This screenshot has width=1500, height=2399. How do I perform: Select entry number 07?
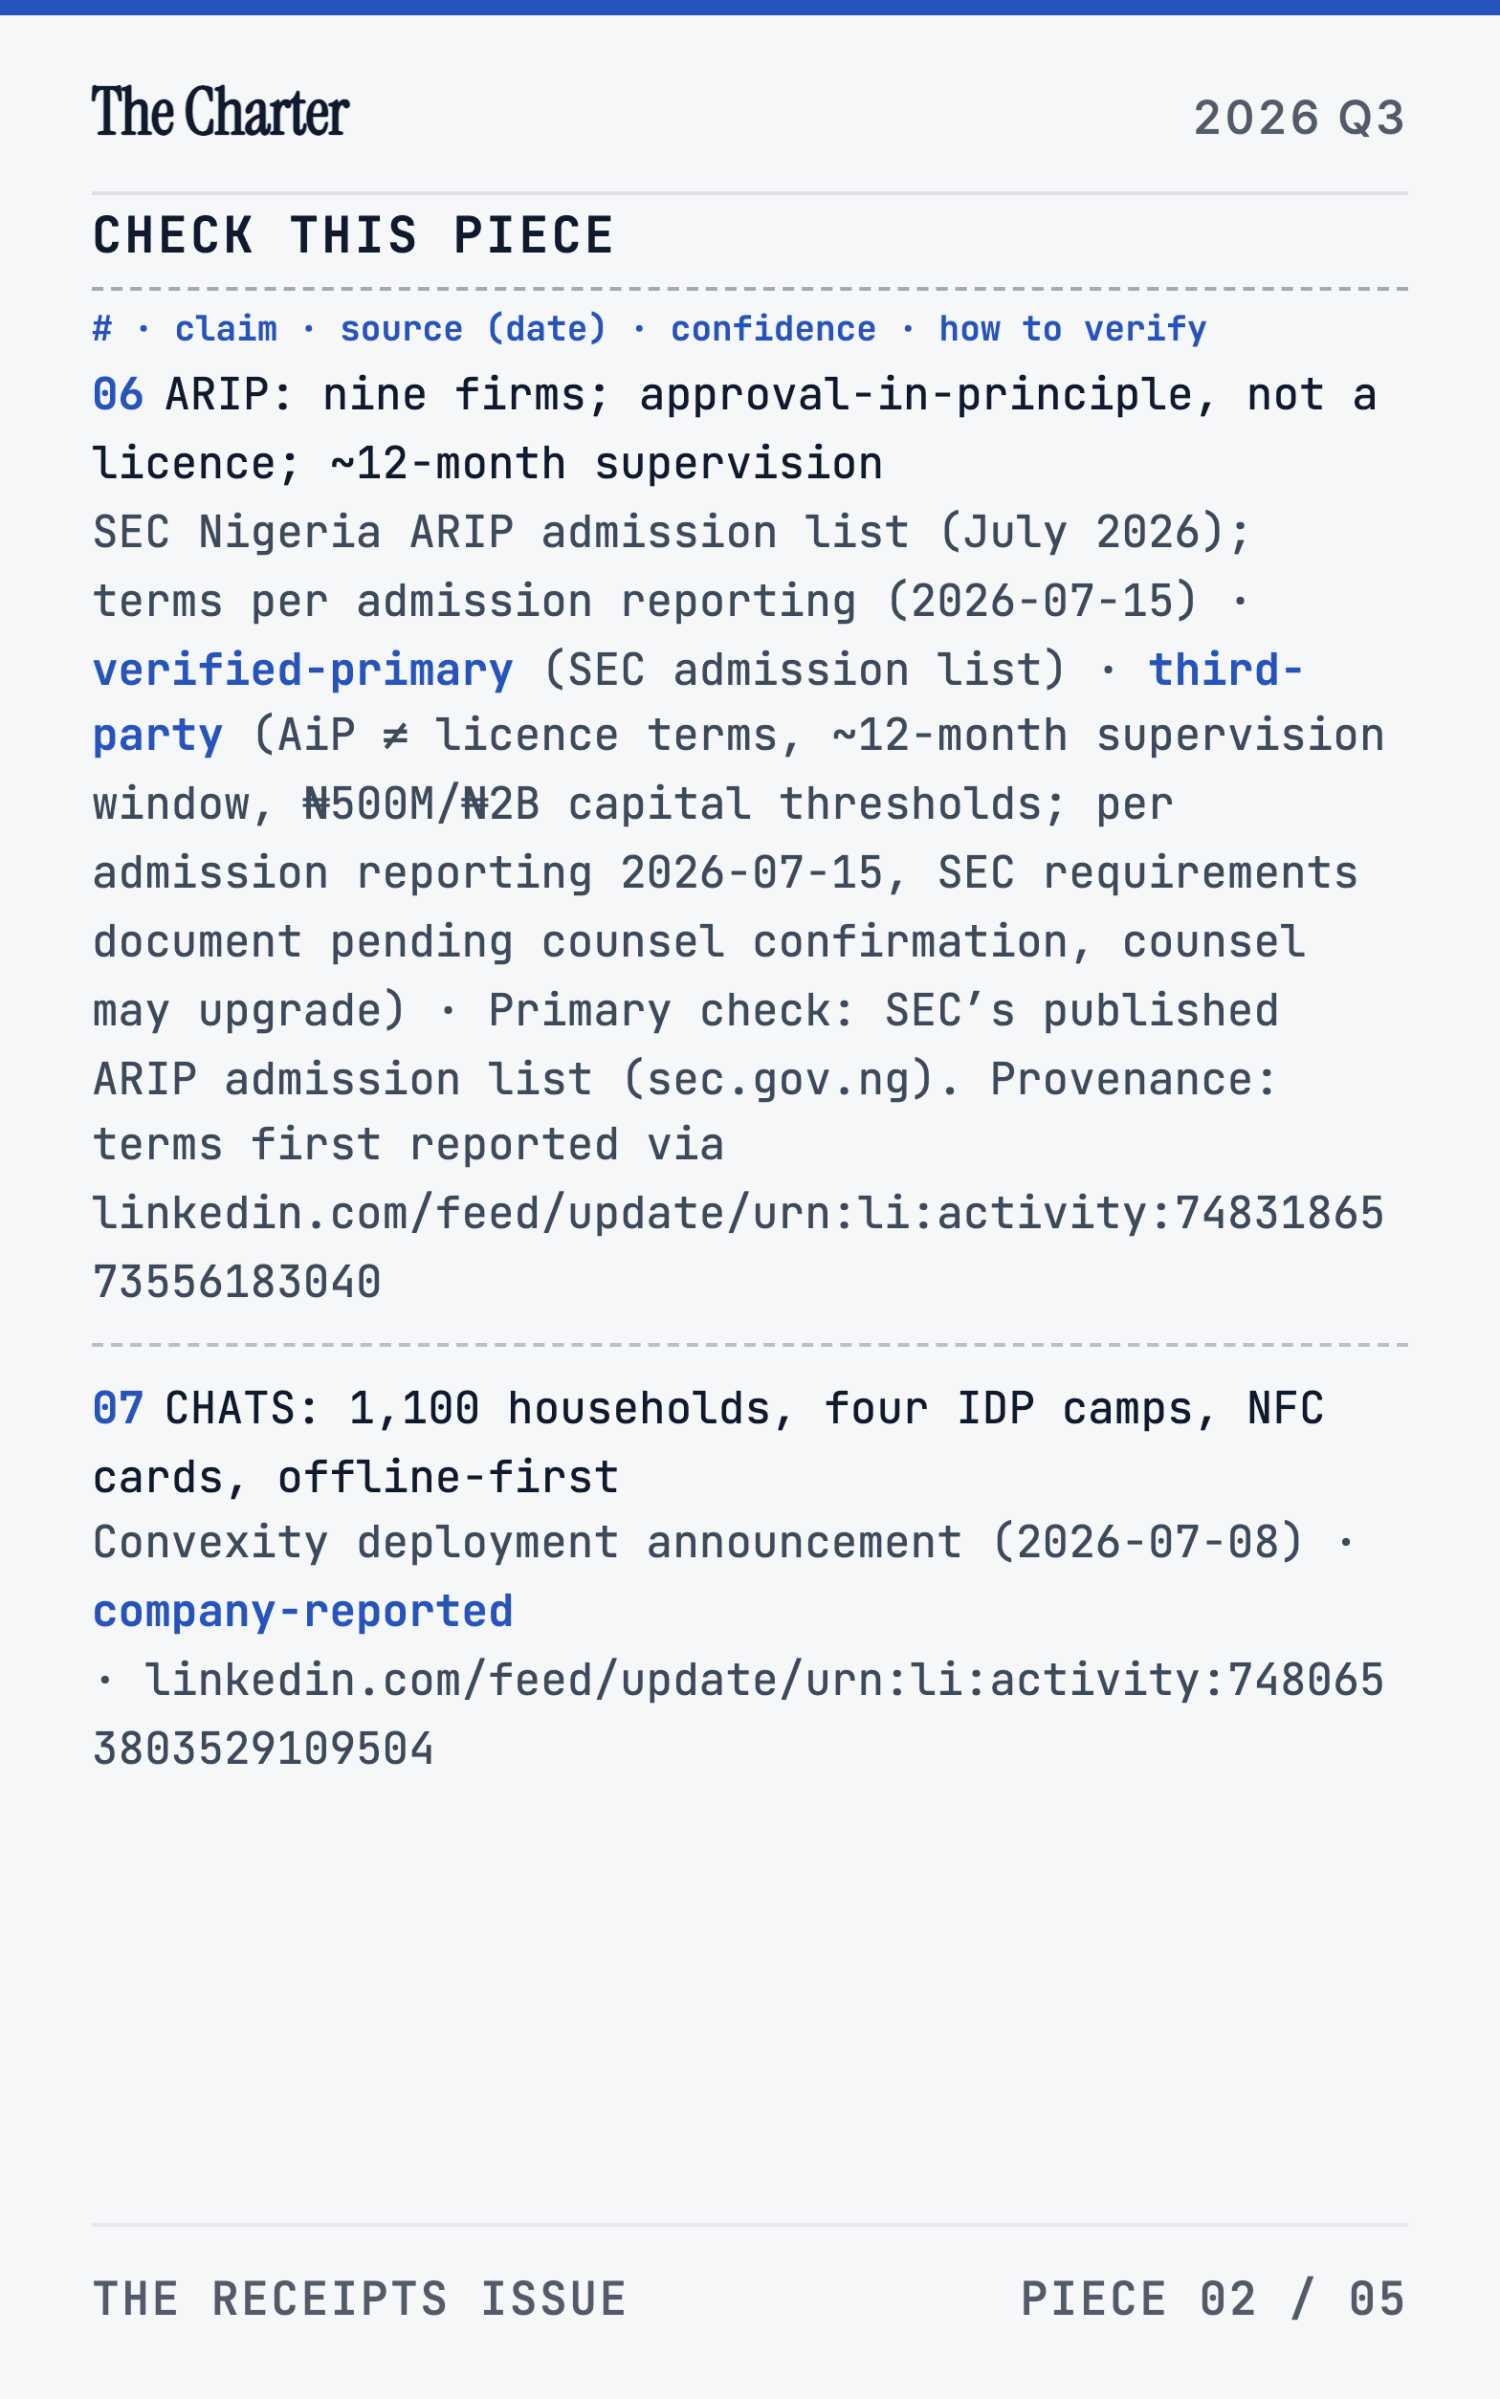tap(118, 1409)
